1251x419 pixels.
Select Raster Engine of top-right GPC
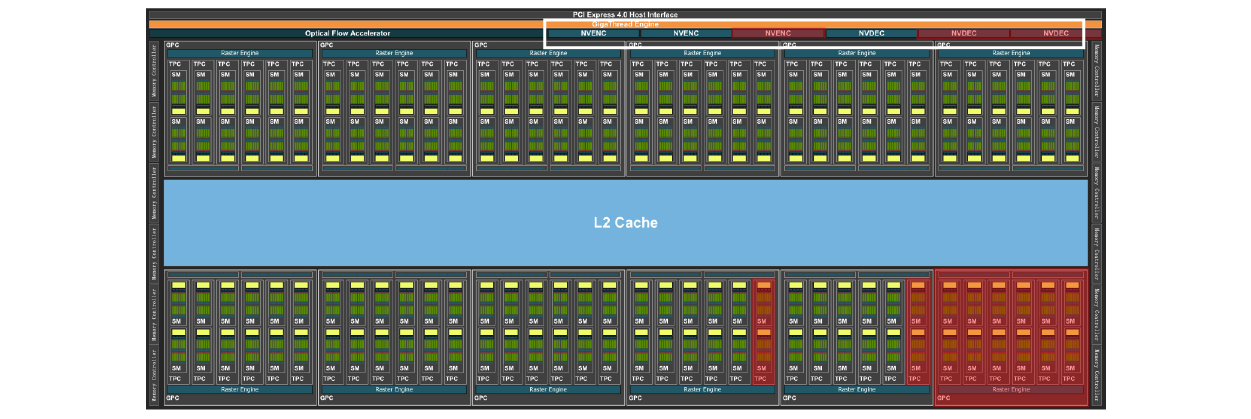coord(1011,52)
